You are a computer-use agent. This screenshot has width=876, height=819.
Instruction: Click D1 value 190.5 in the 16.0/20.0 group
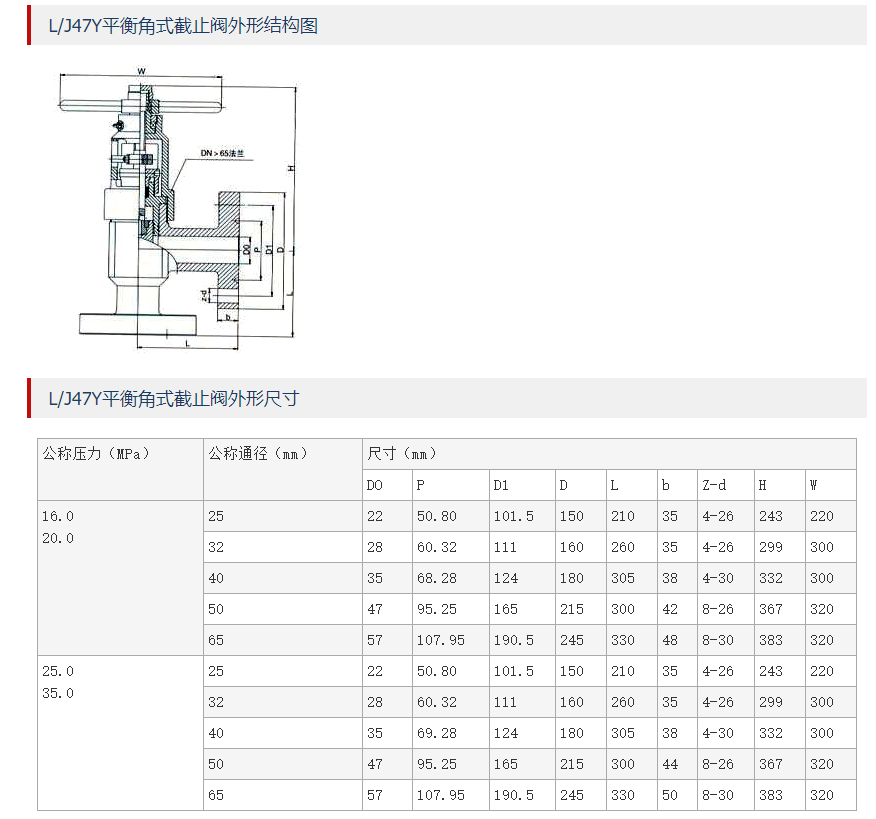click(x=513, y=640)
